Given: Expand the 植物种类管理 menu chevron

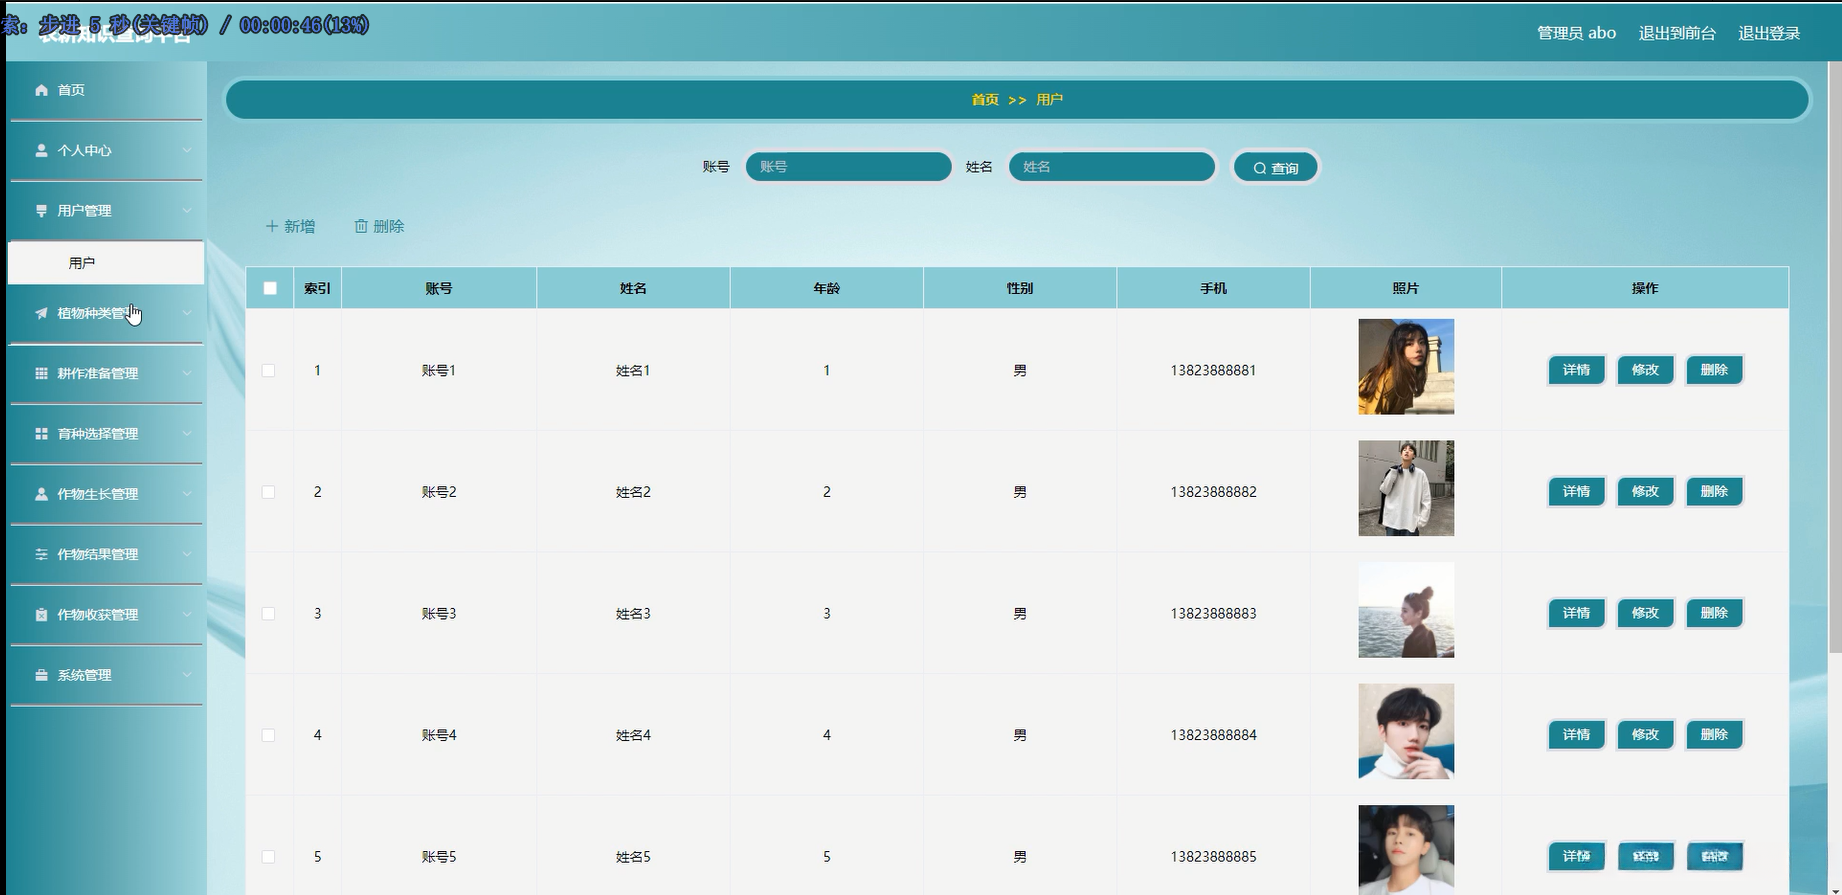Looking at the screenshot, I should click(x=187, y=313).
